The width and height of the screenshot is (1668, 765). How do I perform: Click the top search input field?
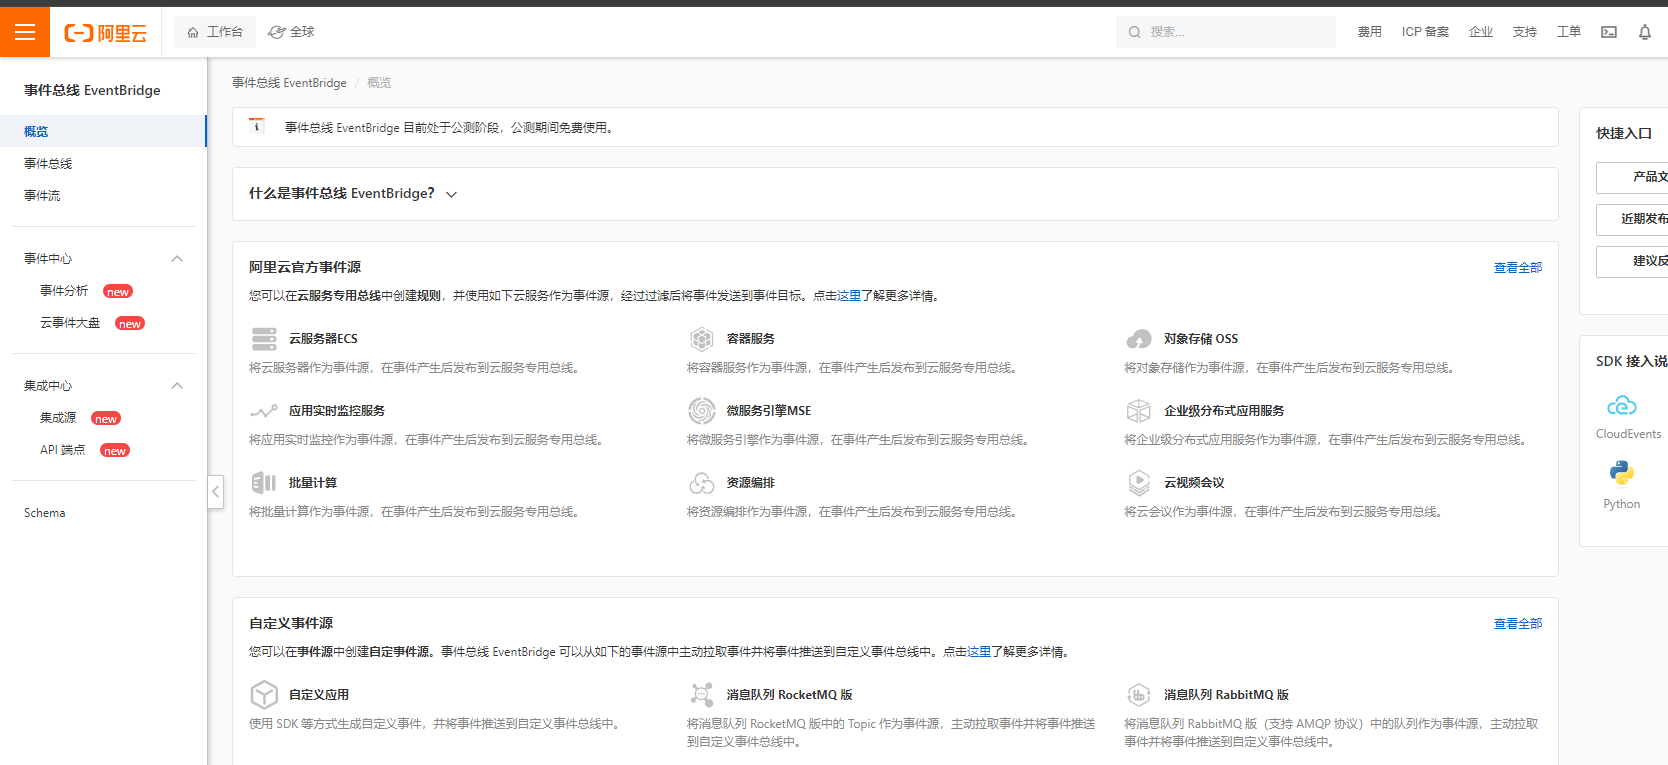[1226, 32]
